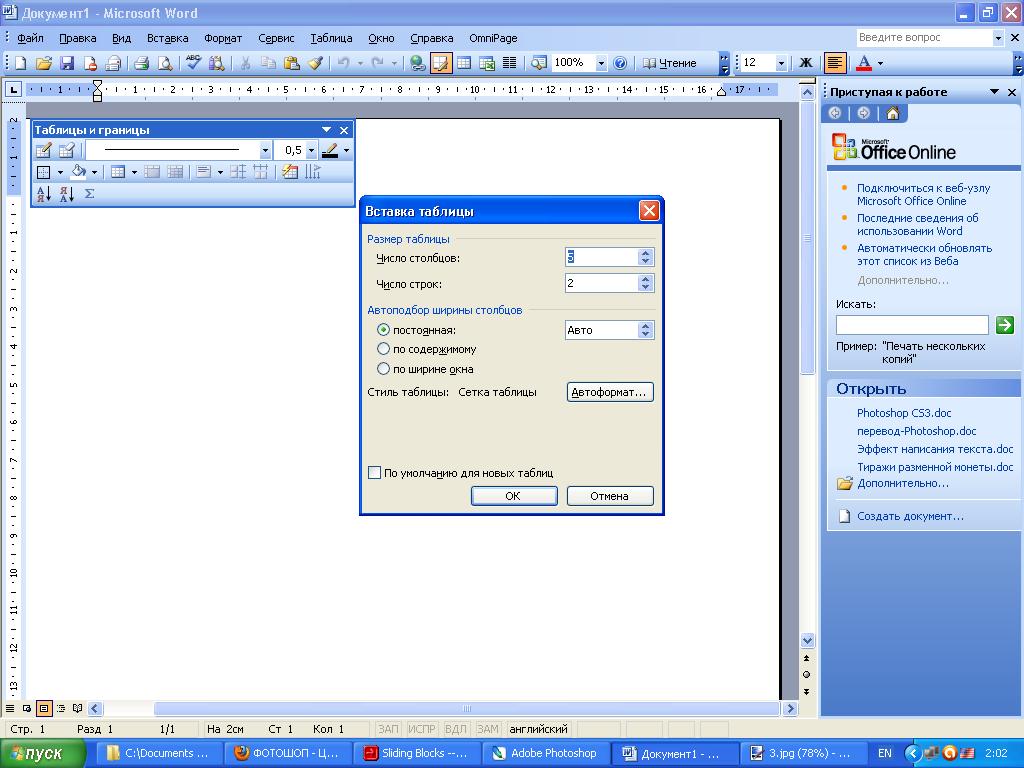Select the постоянная radio button
This screenshot has height=768, width=1024.
pyautogui.click(x=383, y=330)
